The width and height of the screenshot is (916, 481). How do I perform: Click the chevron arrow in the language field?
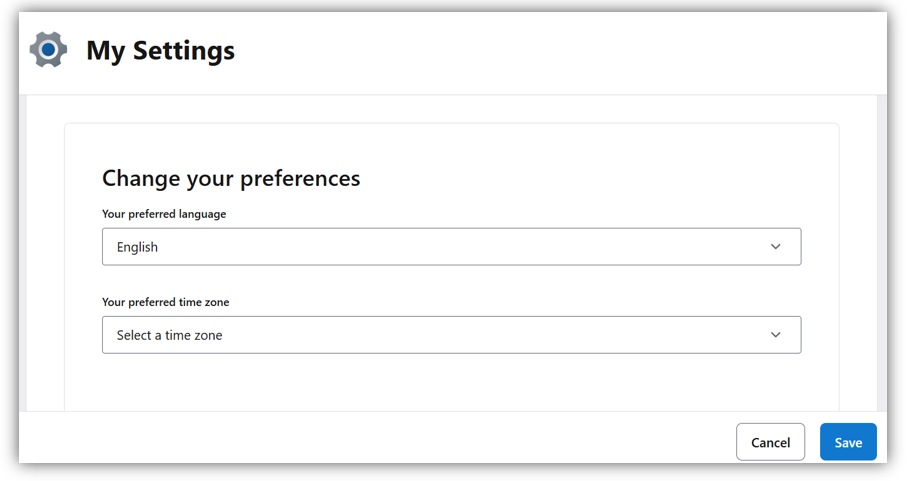pos(775,247)
